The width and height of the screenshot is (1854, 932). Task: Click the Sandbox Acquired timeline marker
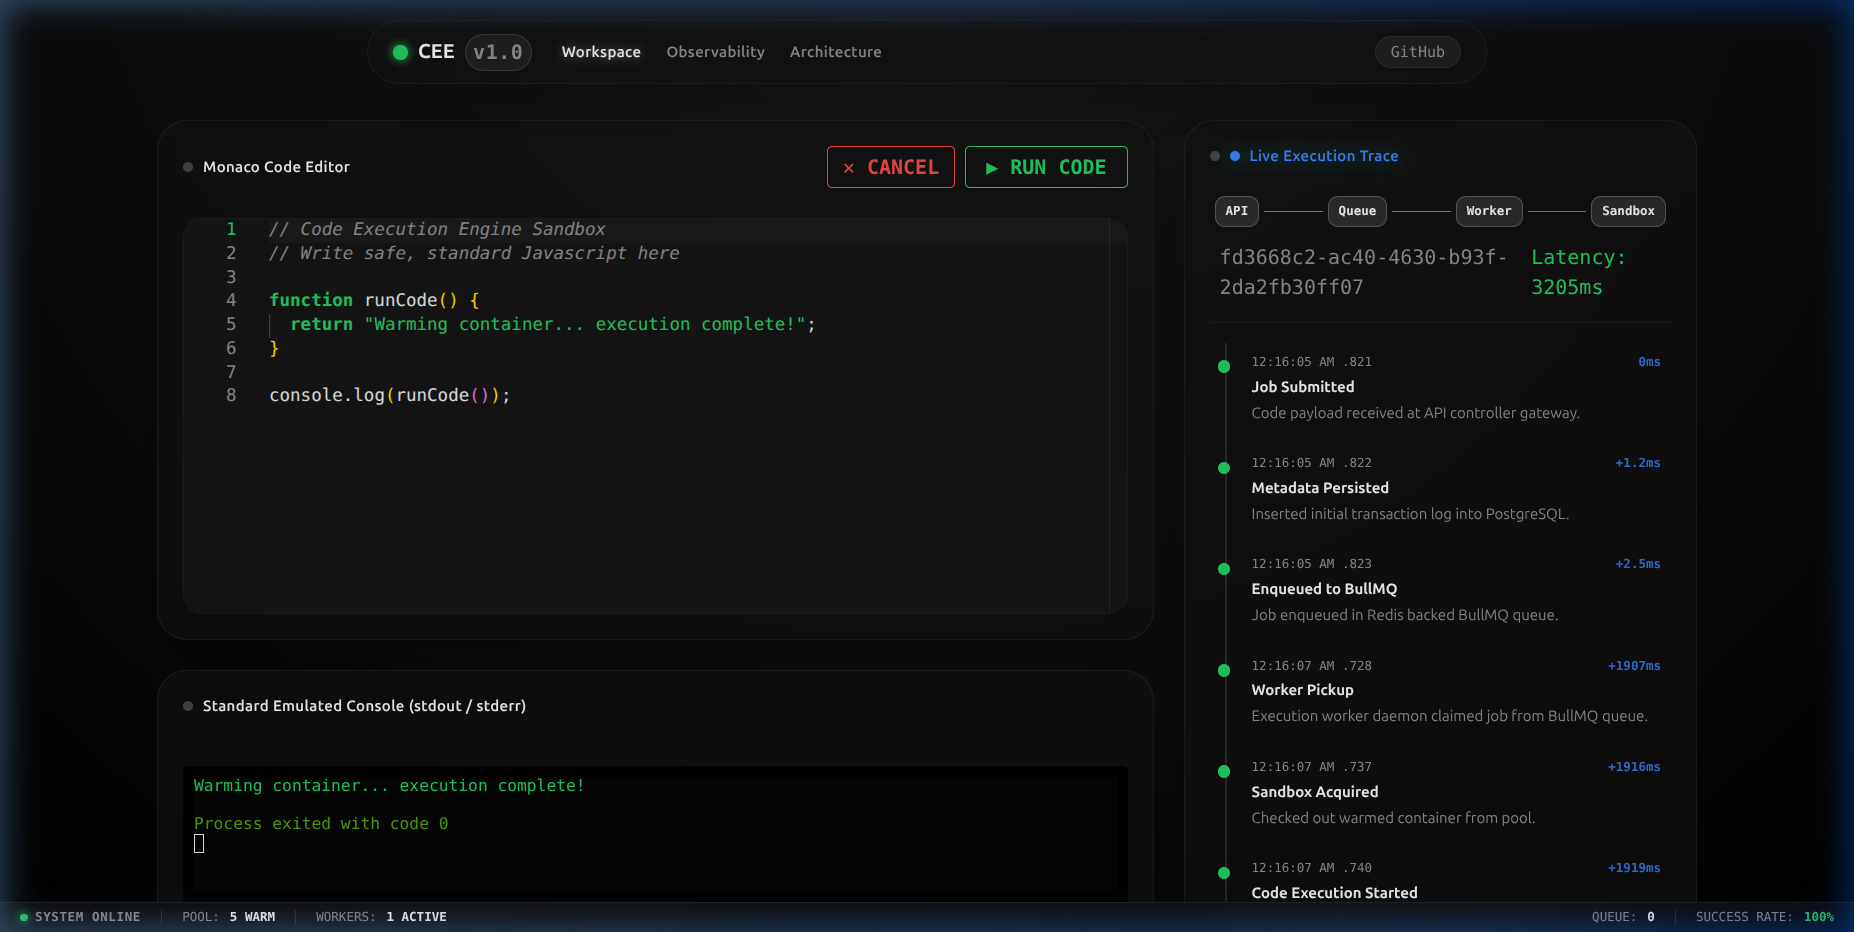pos(1224,772)
